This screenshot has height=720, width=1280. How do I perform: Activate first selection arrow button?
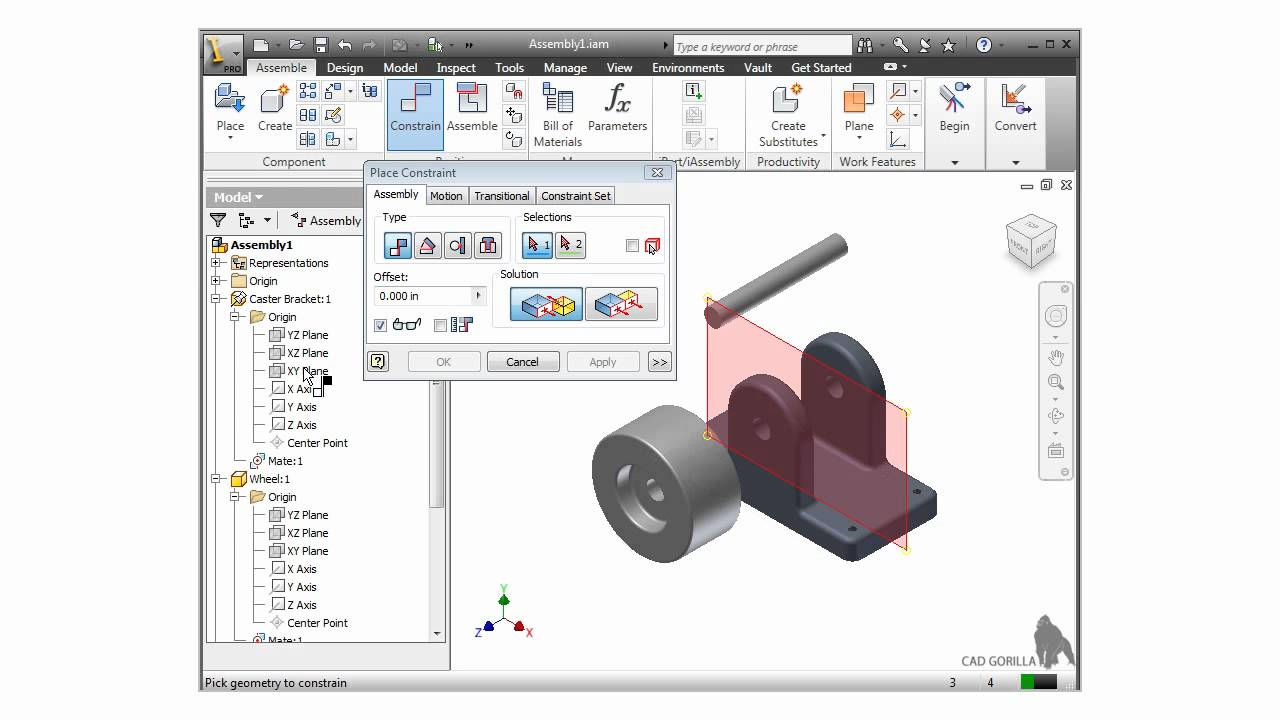click(x=538, y=245)
